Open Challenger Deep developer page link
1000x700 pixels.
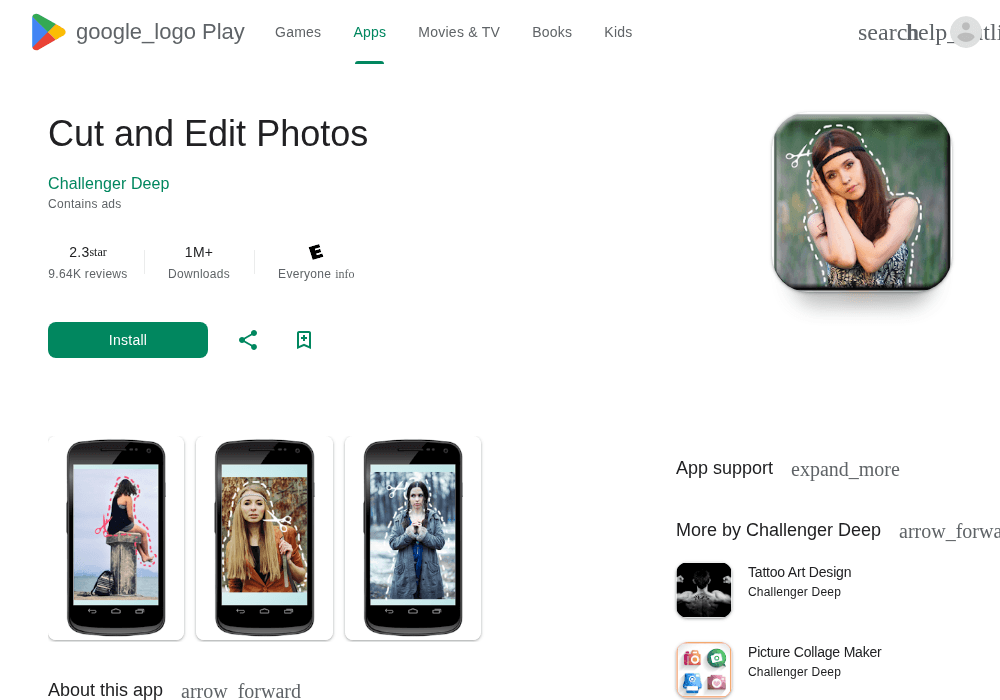click(x=108, y=184)
